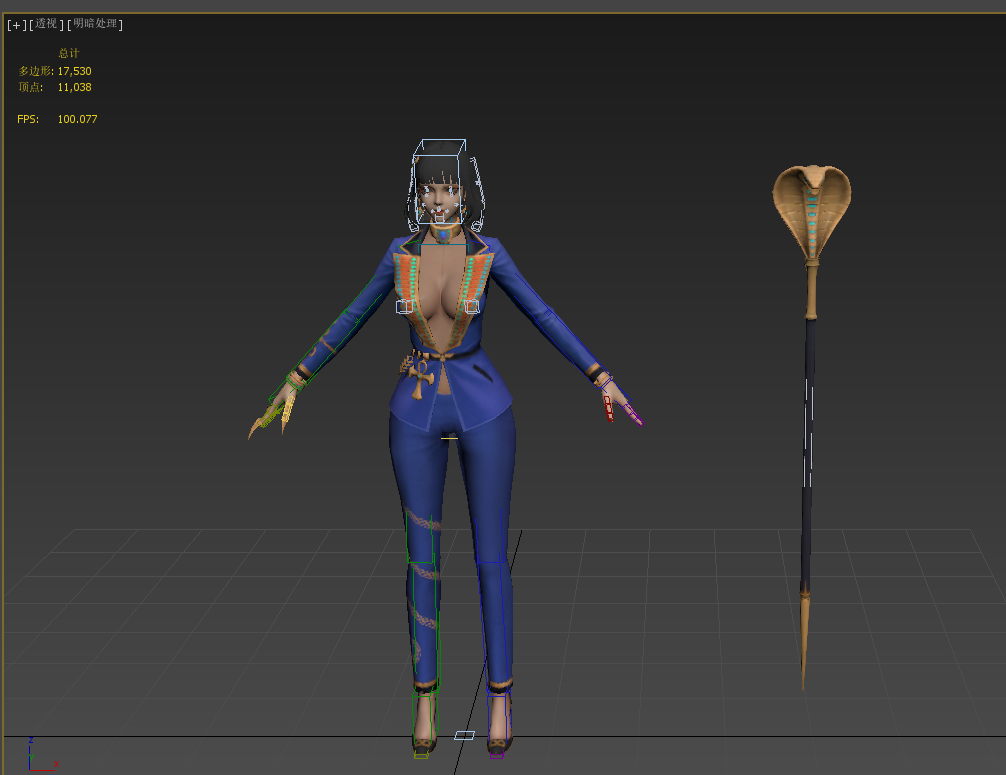This screenshot has width=1006, height=775.
Task: Open the 透视 perspective view menu
Action: [x=46, y=25]
